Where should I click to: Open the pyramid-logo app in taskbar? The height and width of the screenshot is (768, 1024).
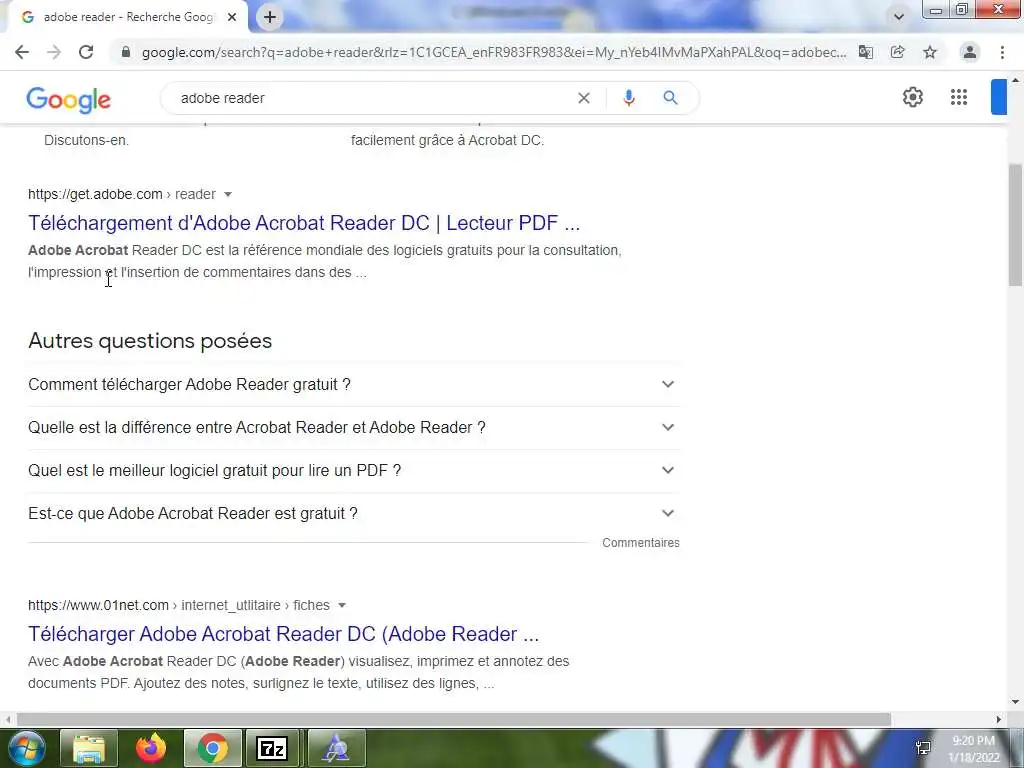click(x=336, y=748)
